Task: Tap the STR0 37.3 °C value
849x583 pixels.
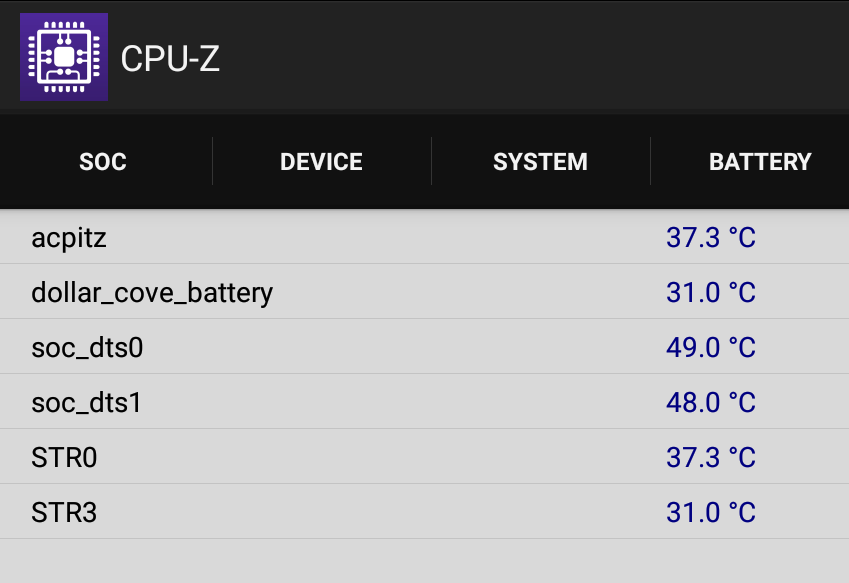Action: (710, 457)
